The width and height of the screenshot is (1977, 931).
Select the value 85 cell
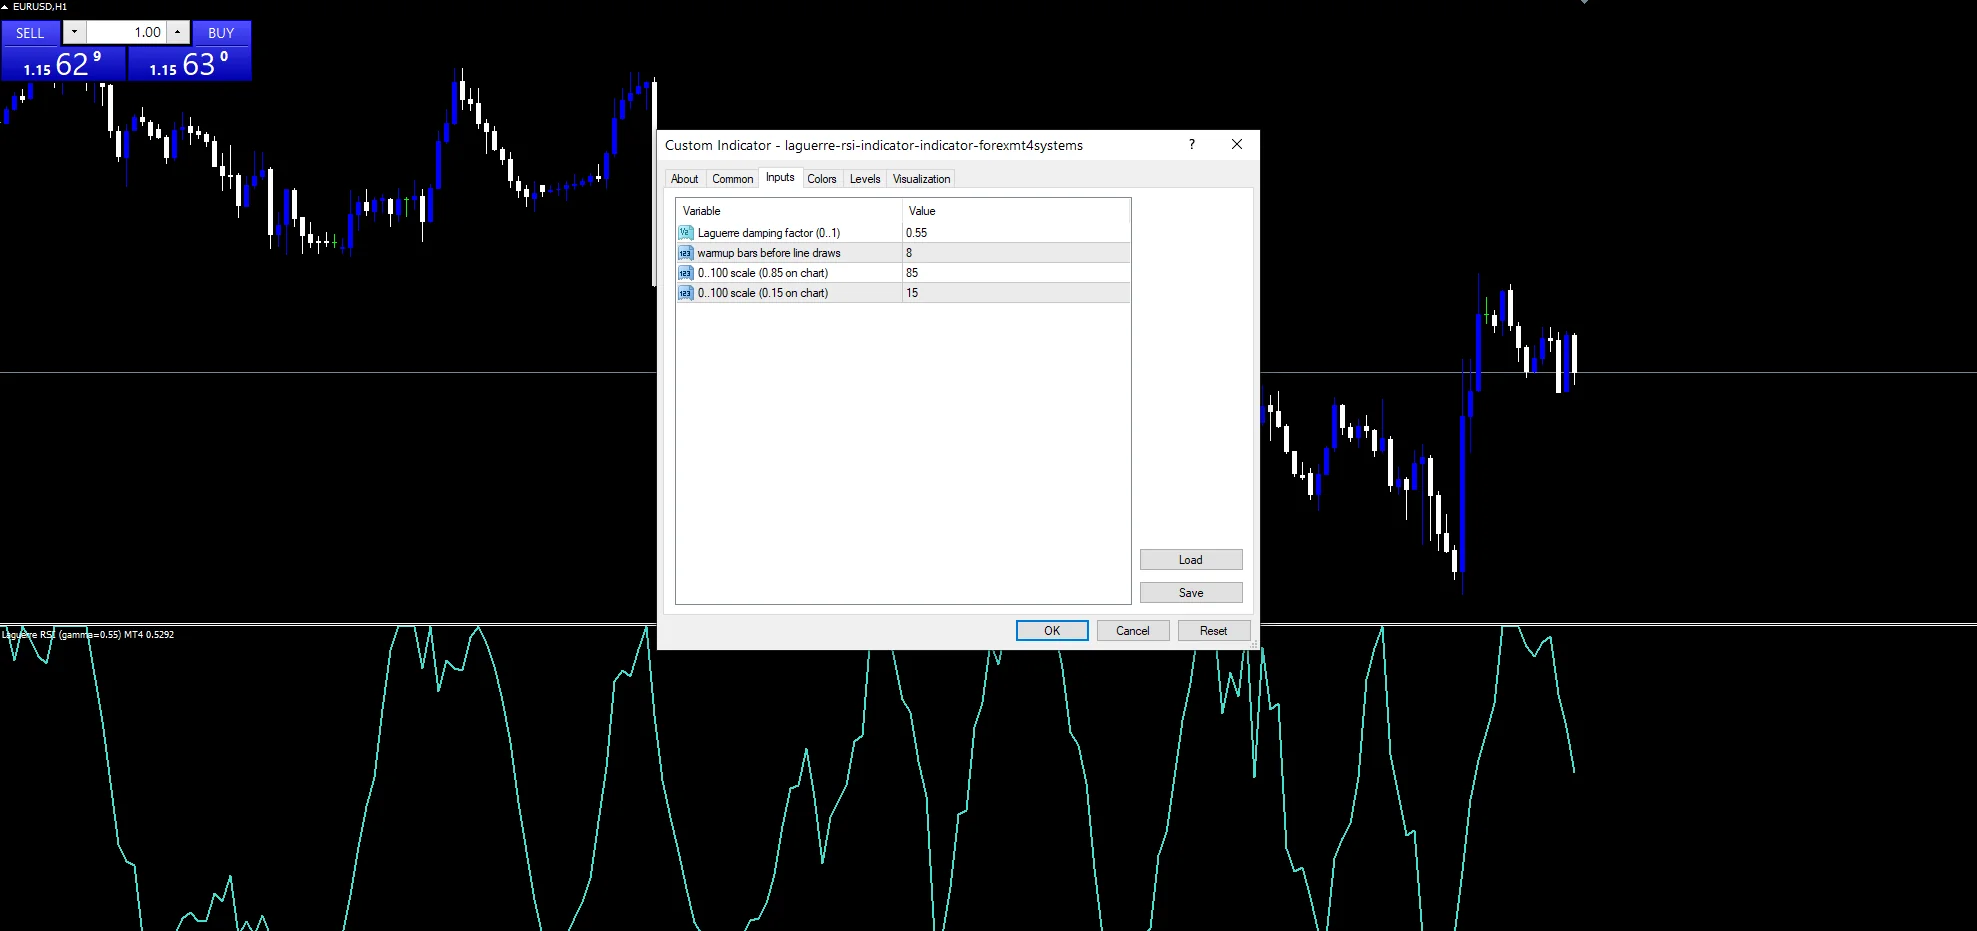[1016, 273]
